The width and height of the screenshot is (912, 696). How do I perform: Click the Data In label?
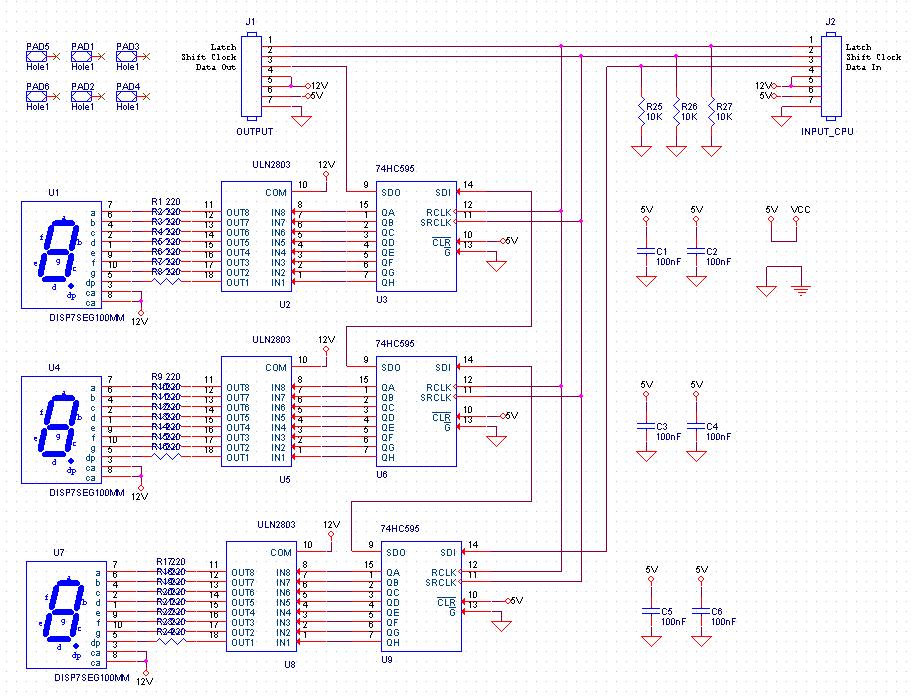pyautogui.click(x=864, y=67)
